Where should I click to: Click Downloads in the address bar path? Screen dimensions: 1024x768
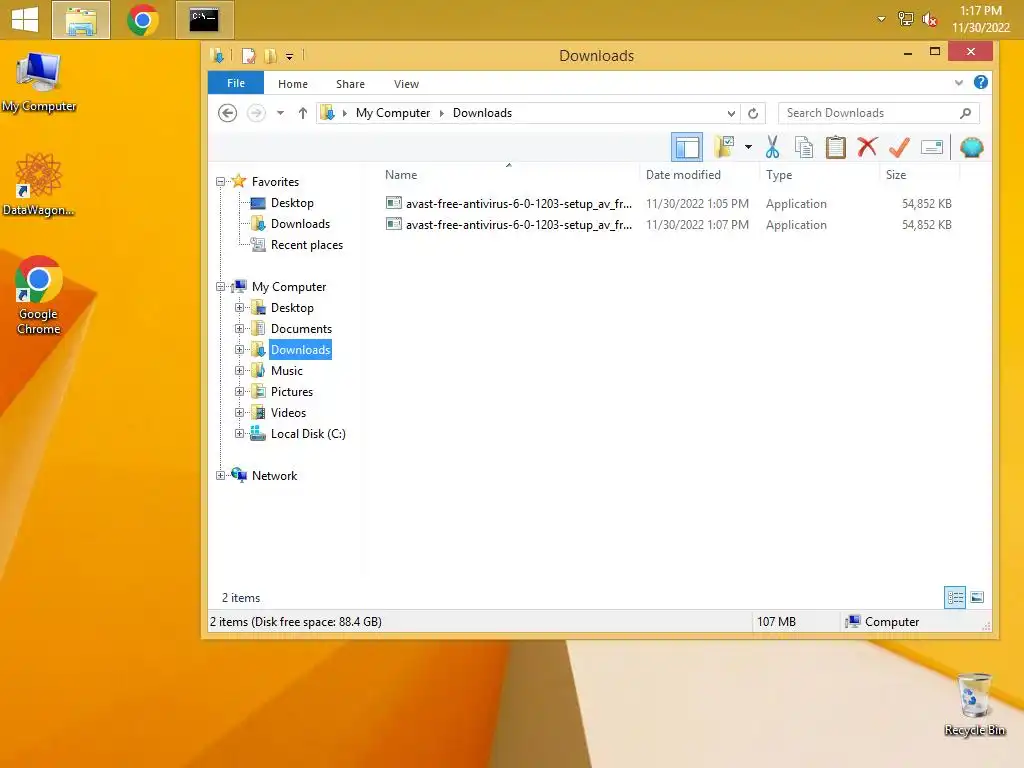point(482,113)
